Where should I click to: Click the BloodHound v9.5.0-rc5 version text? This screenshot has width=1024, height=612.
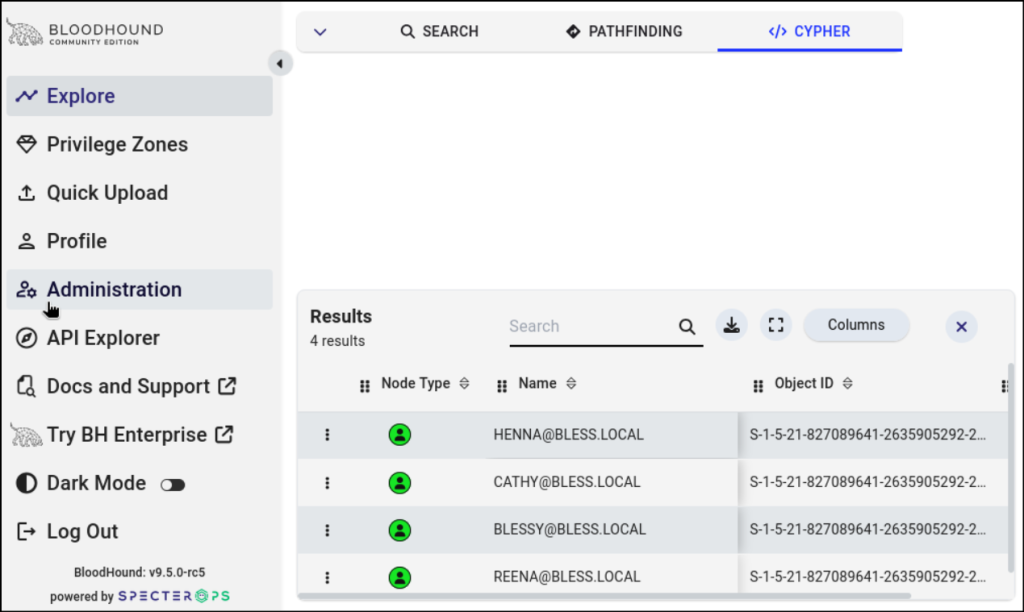[x=139, y=572]
